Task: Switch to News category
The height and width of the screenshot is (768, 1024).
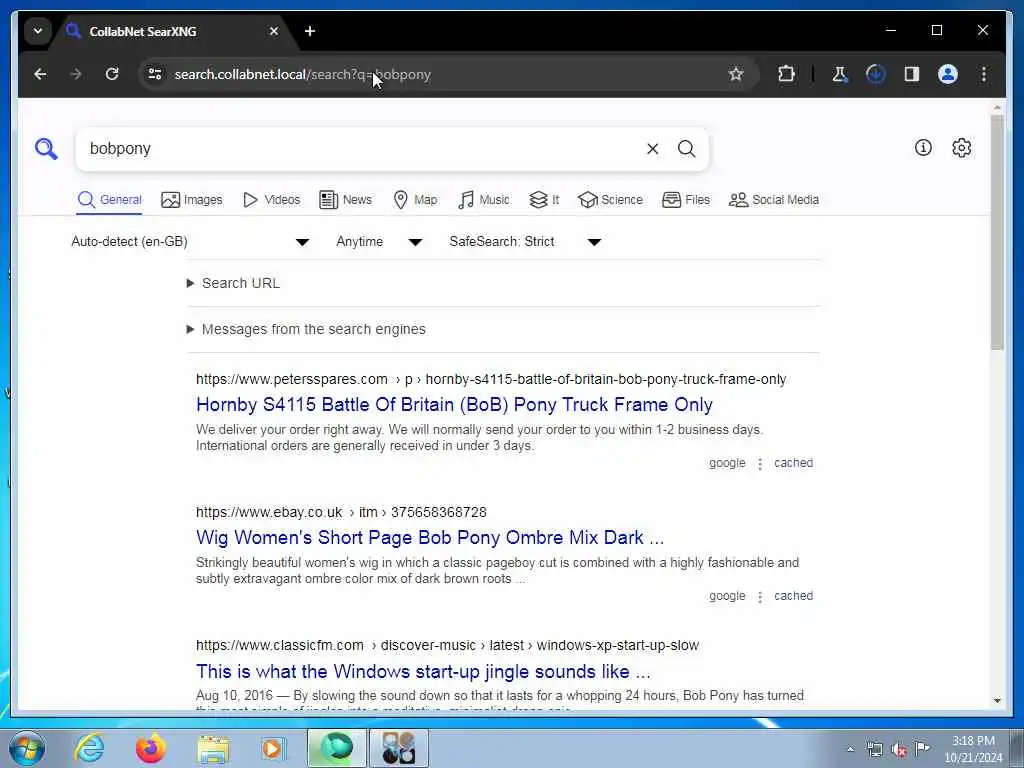Action: (x=345, y=200)
